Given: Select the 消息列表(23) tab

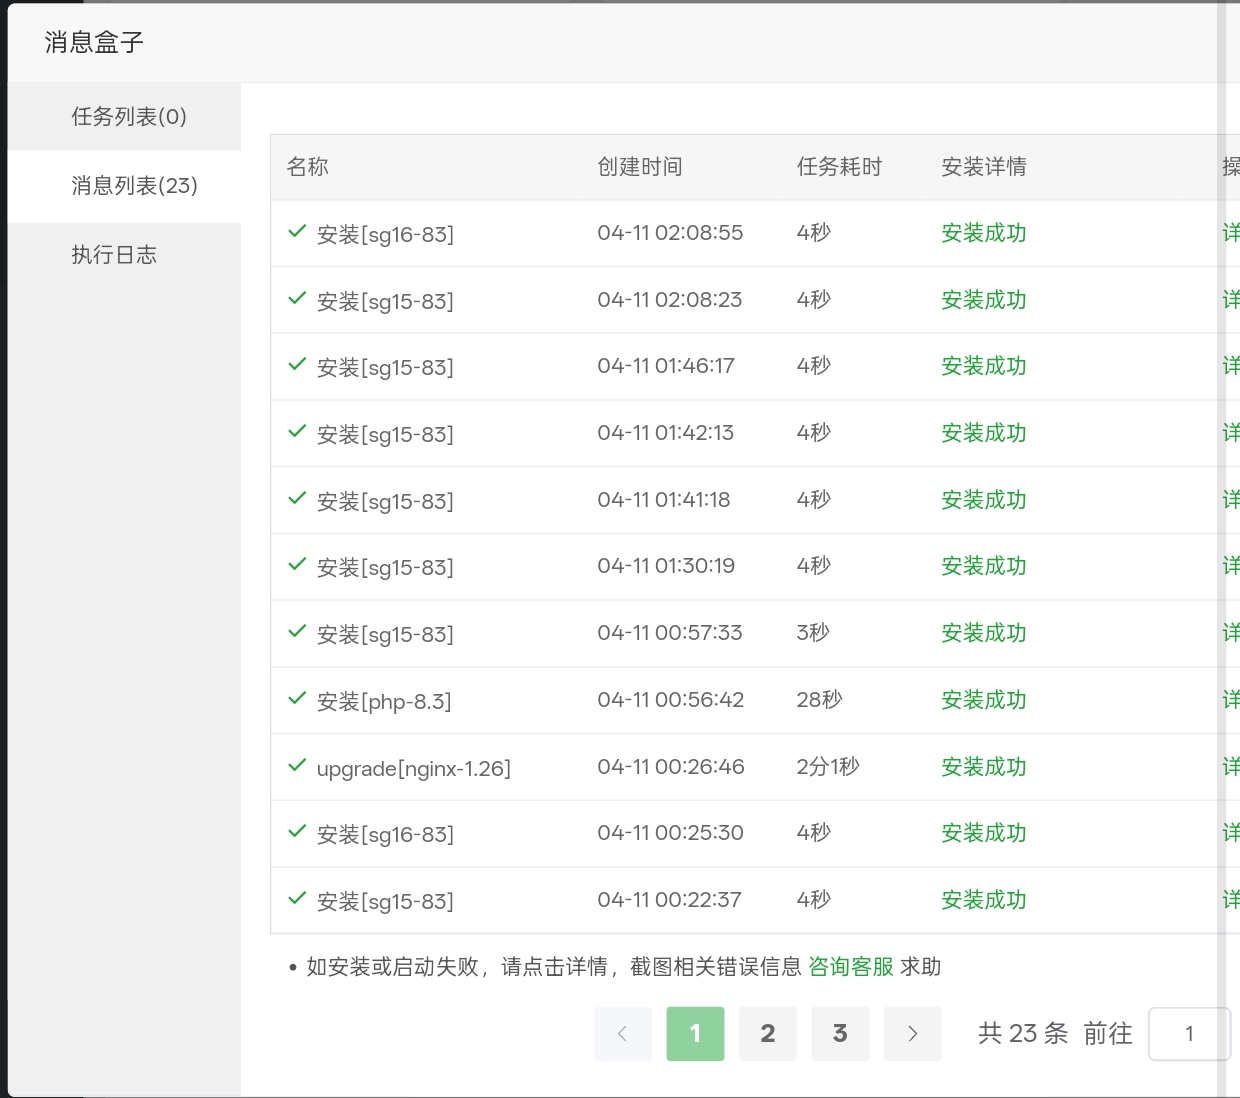Looking at the screenshot, I should pyautogui.click(x=133, y=186).
